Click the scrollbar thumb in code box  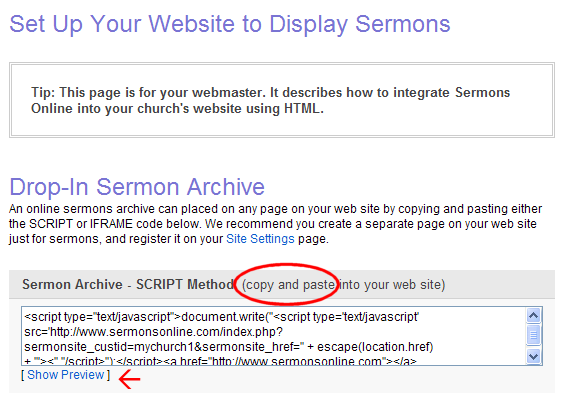533,335
